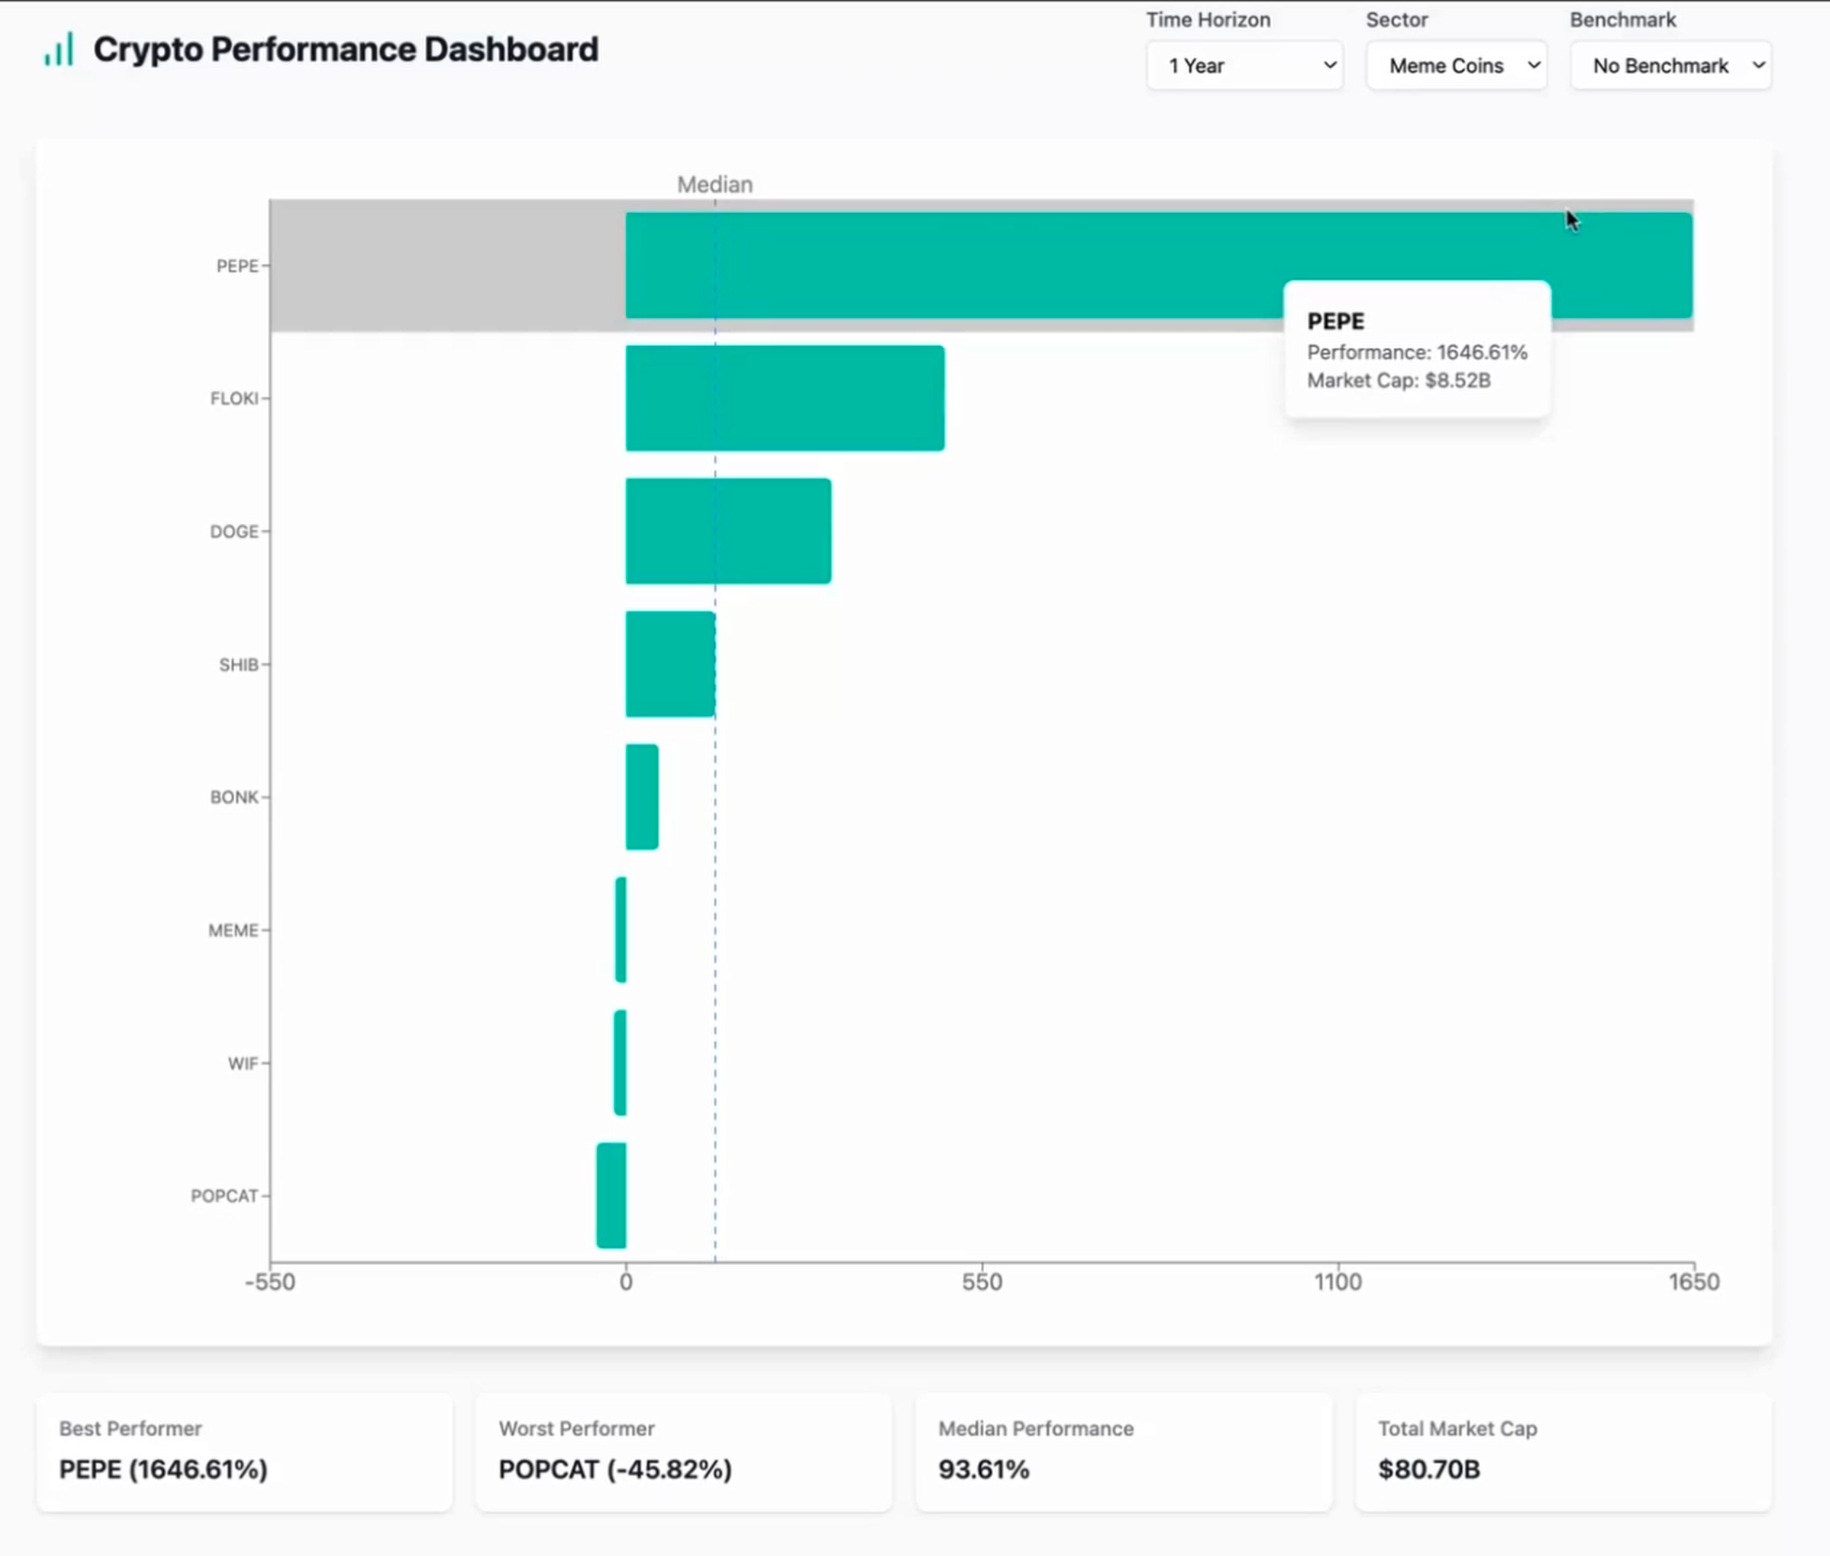Image resolution: width=1830 pixels, height=1556 pixels.
Task: Click the Time Horizon field label
Action: [x=1208, y=20]
